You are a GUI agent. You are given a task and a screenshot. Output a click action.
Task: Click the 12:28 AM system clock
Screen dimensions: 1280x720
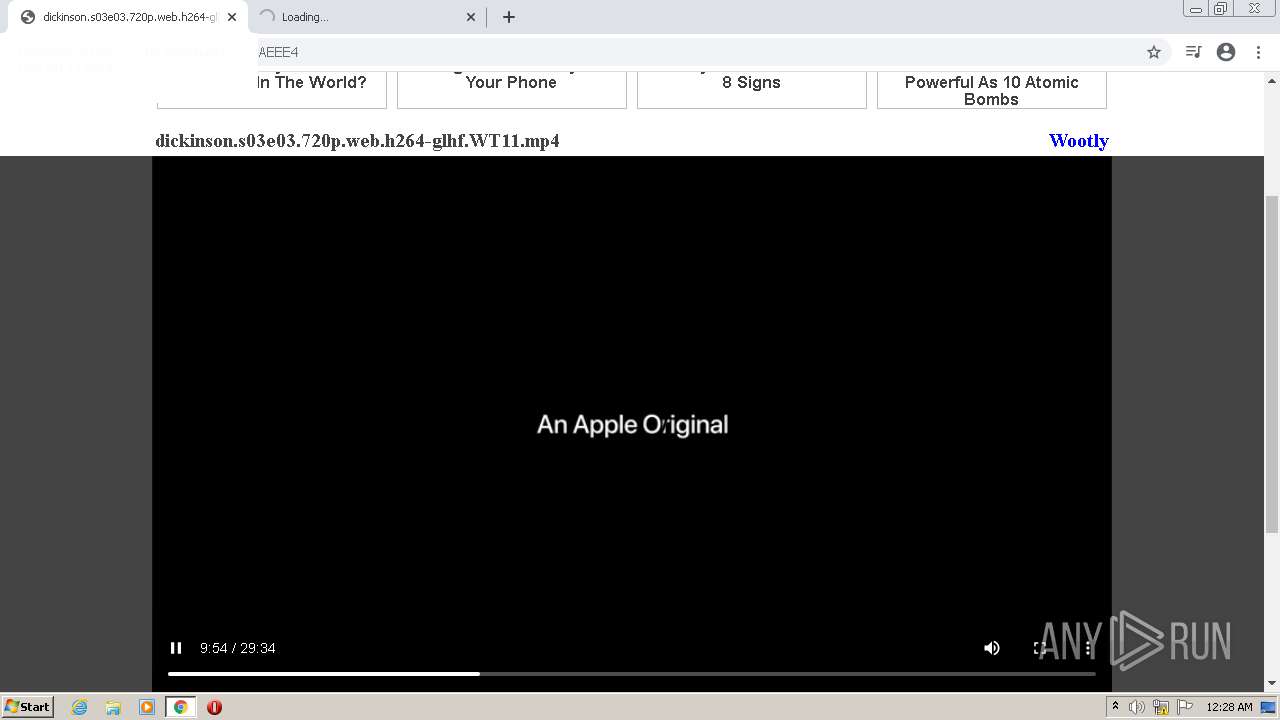click(1229, 707)
